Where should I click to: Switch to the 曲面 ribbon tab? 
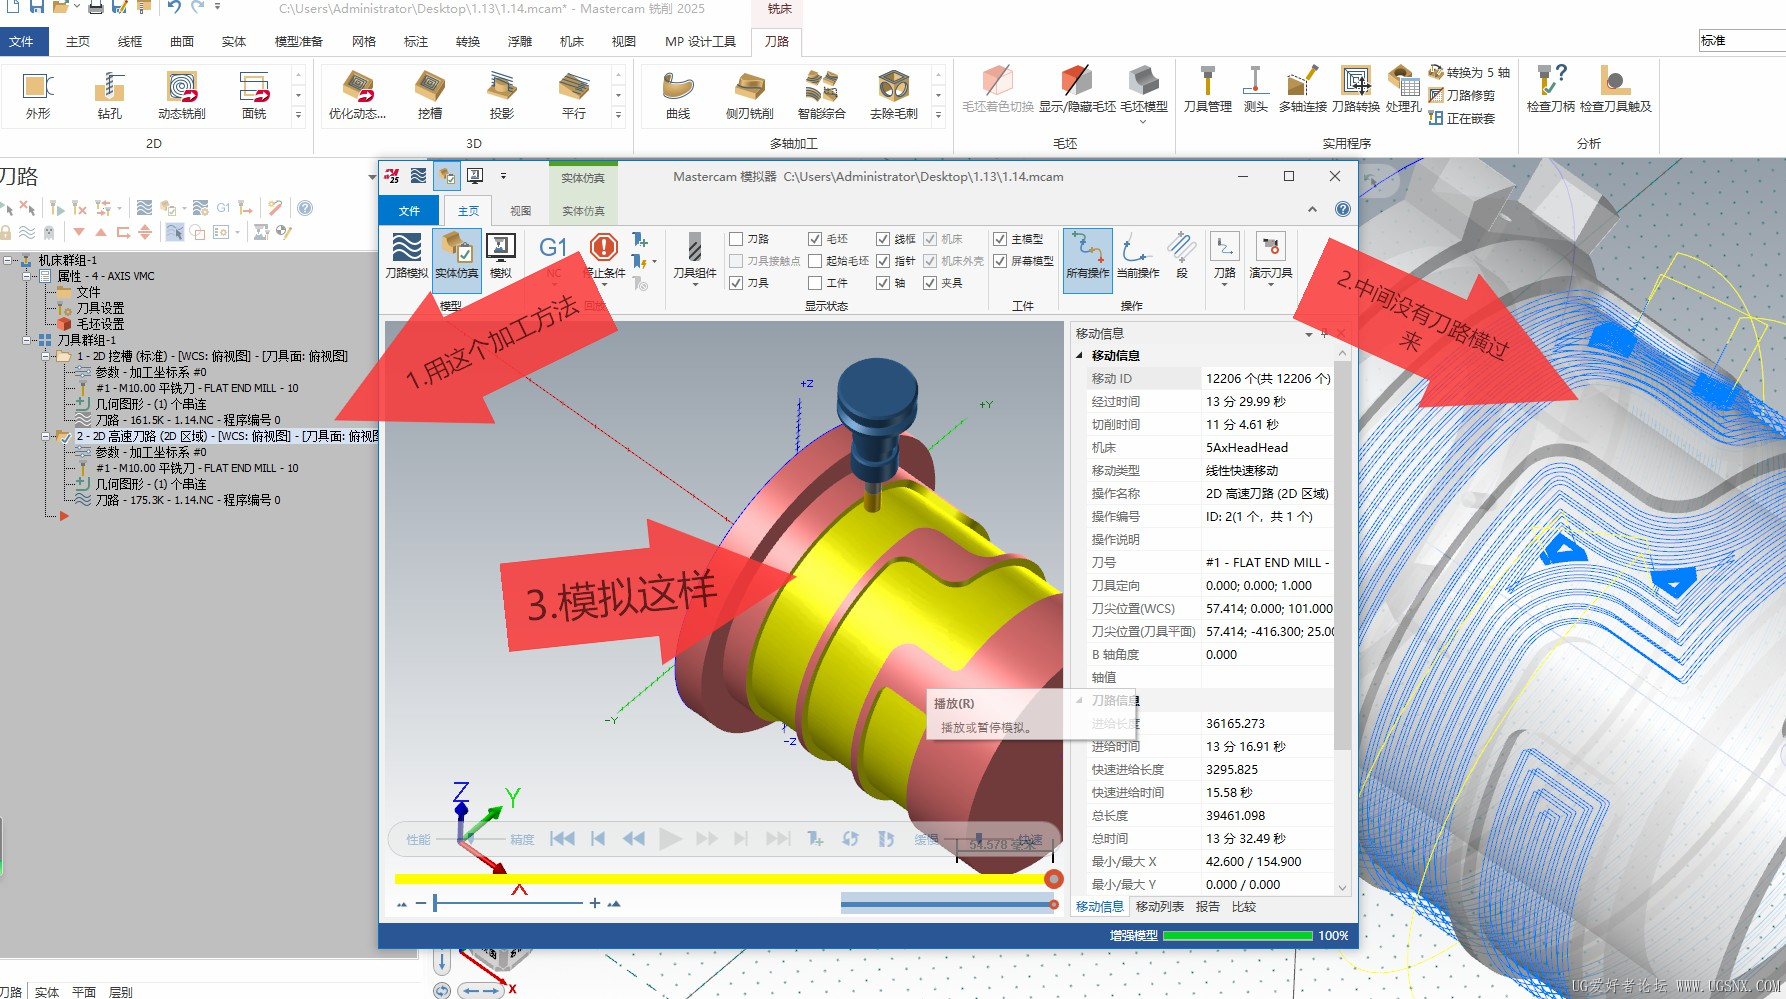tap(182, 41)
